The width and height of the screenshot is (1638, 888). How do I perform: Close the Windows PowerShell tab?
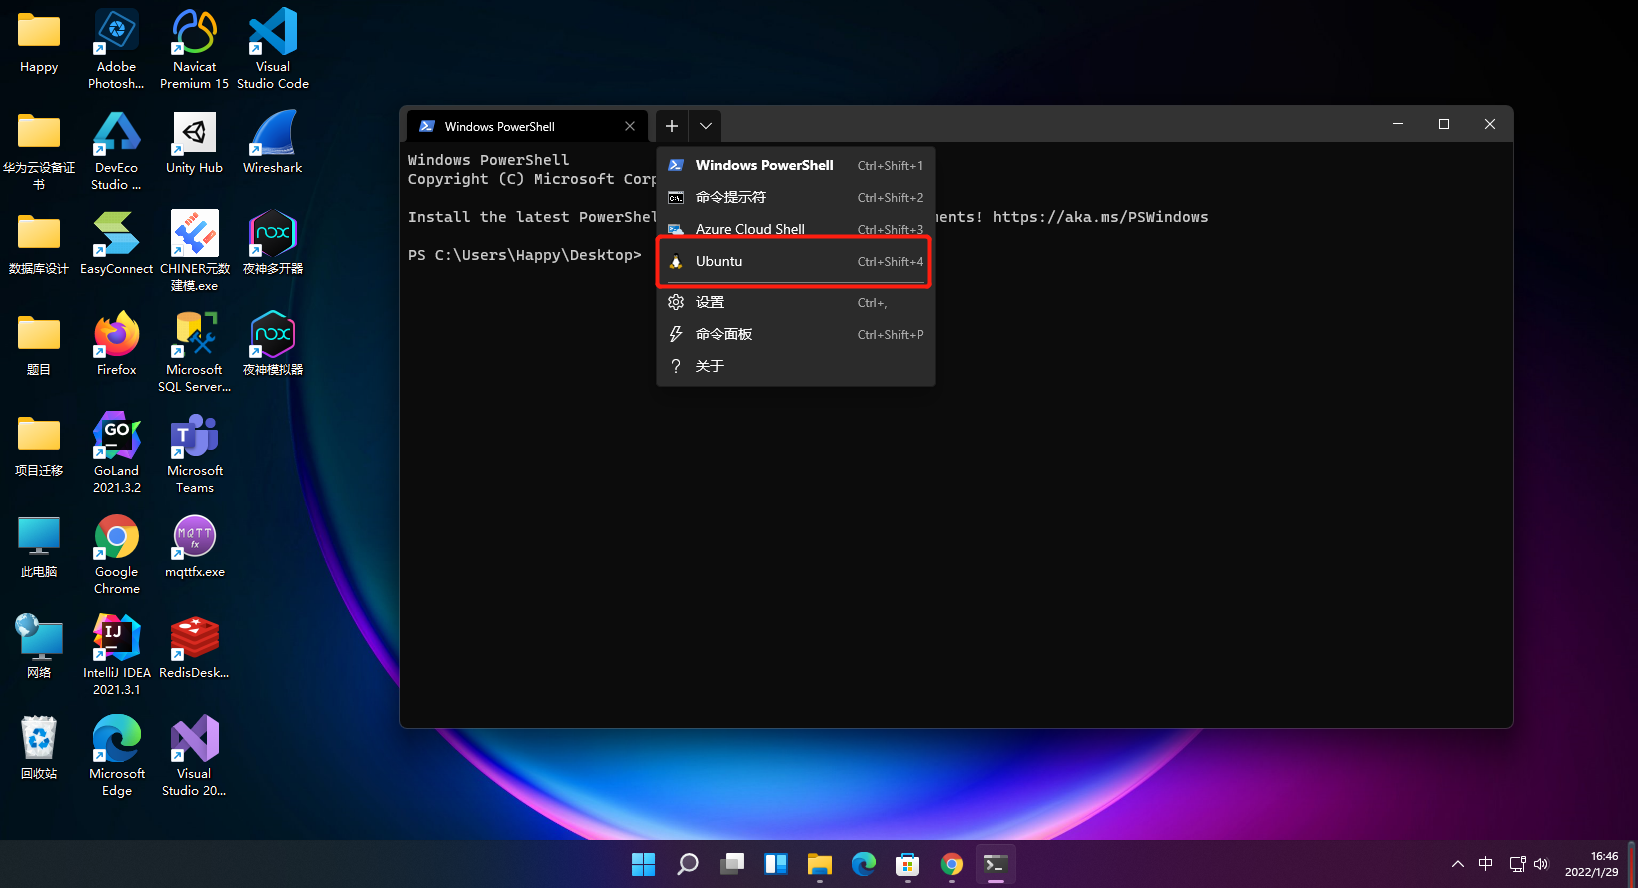point(630,126)
